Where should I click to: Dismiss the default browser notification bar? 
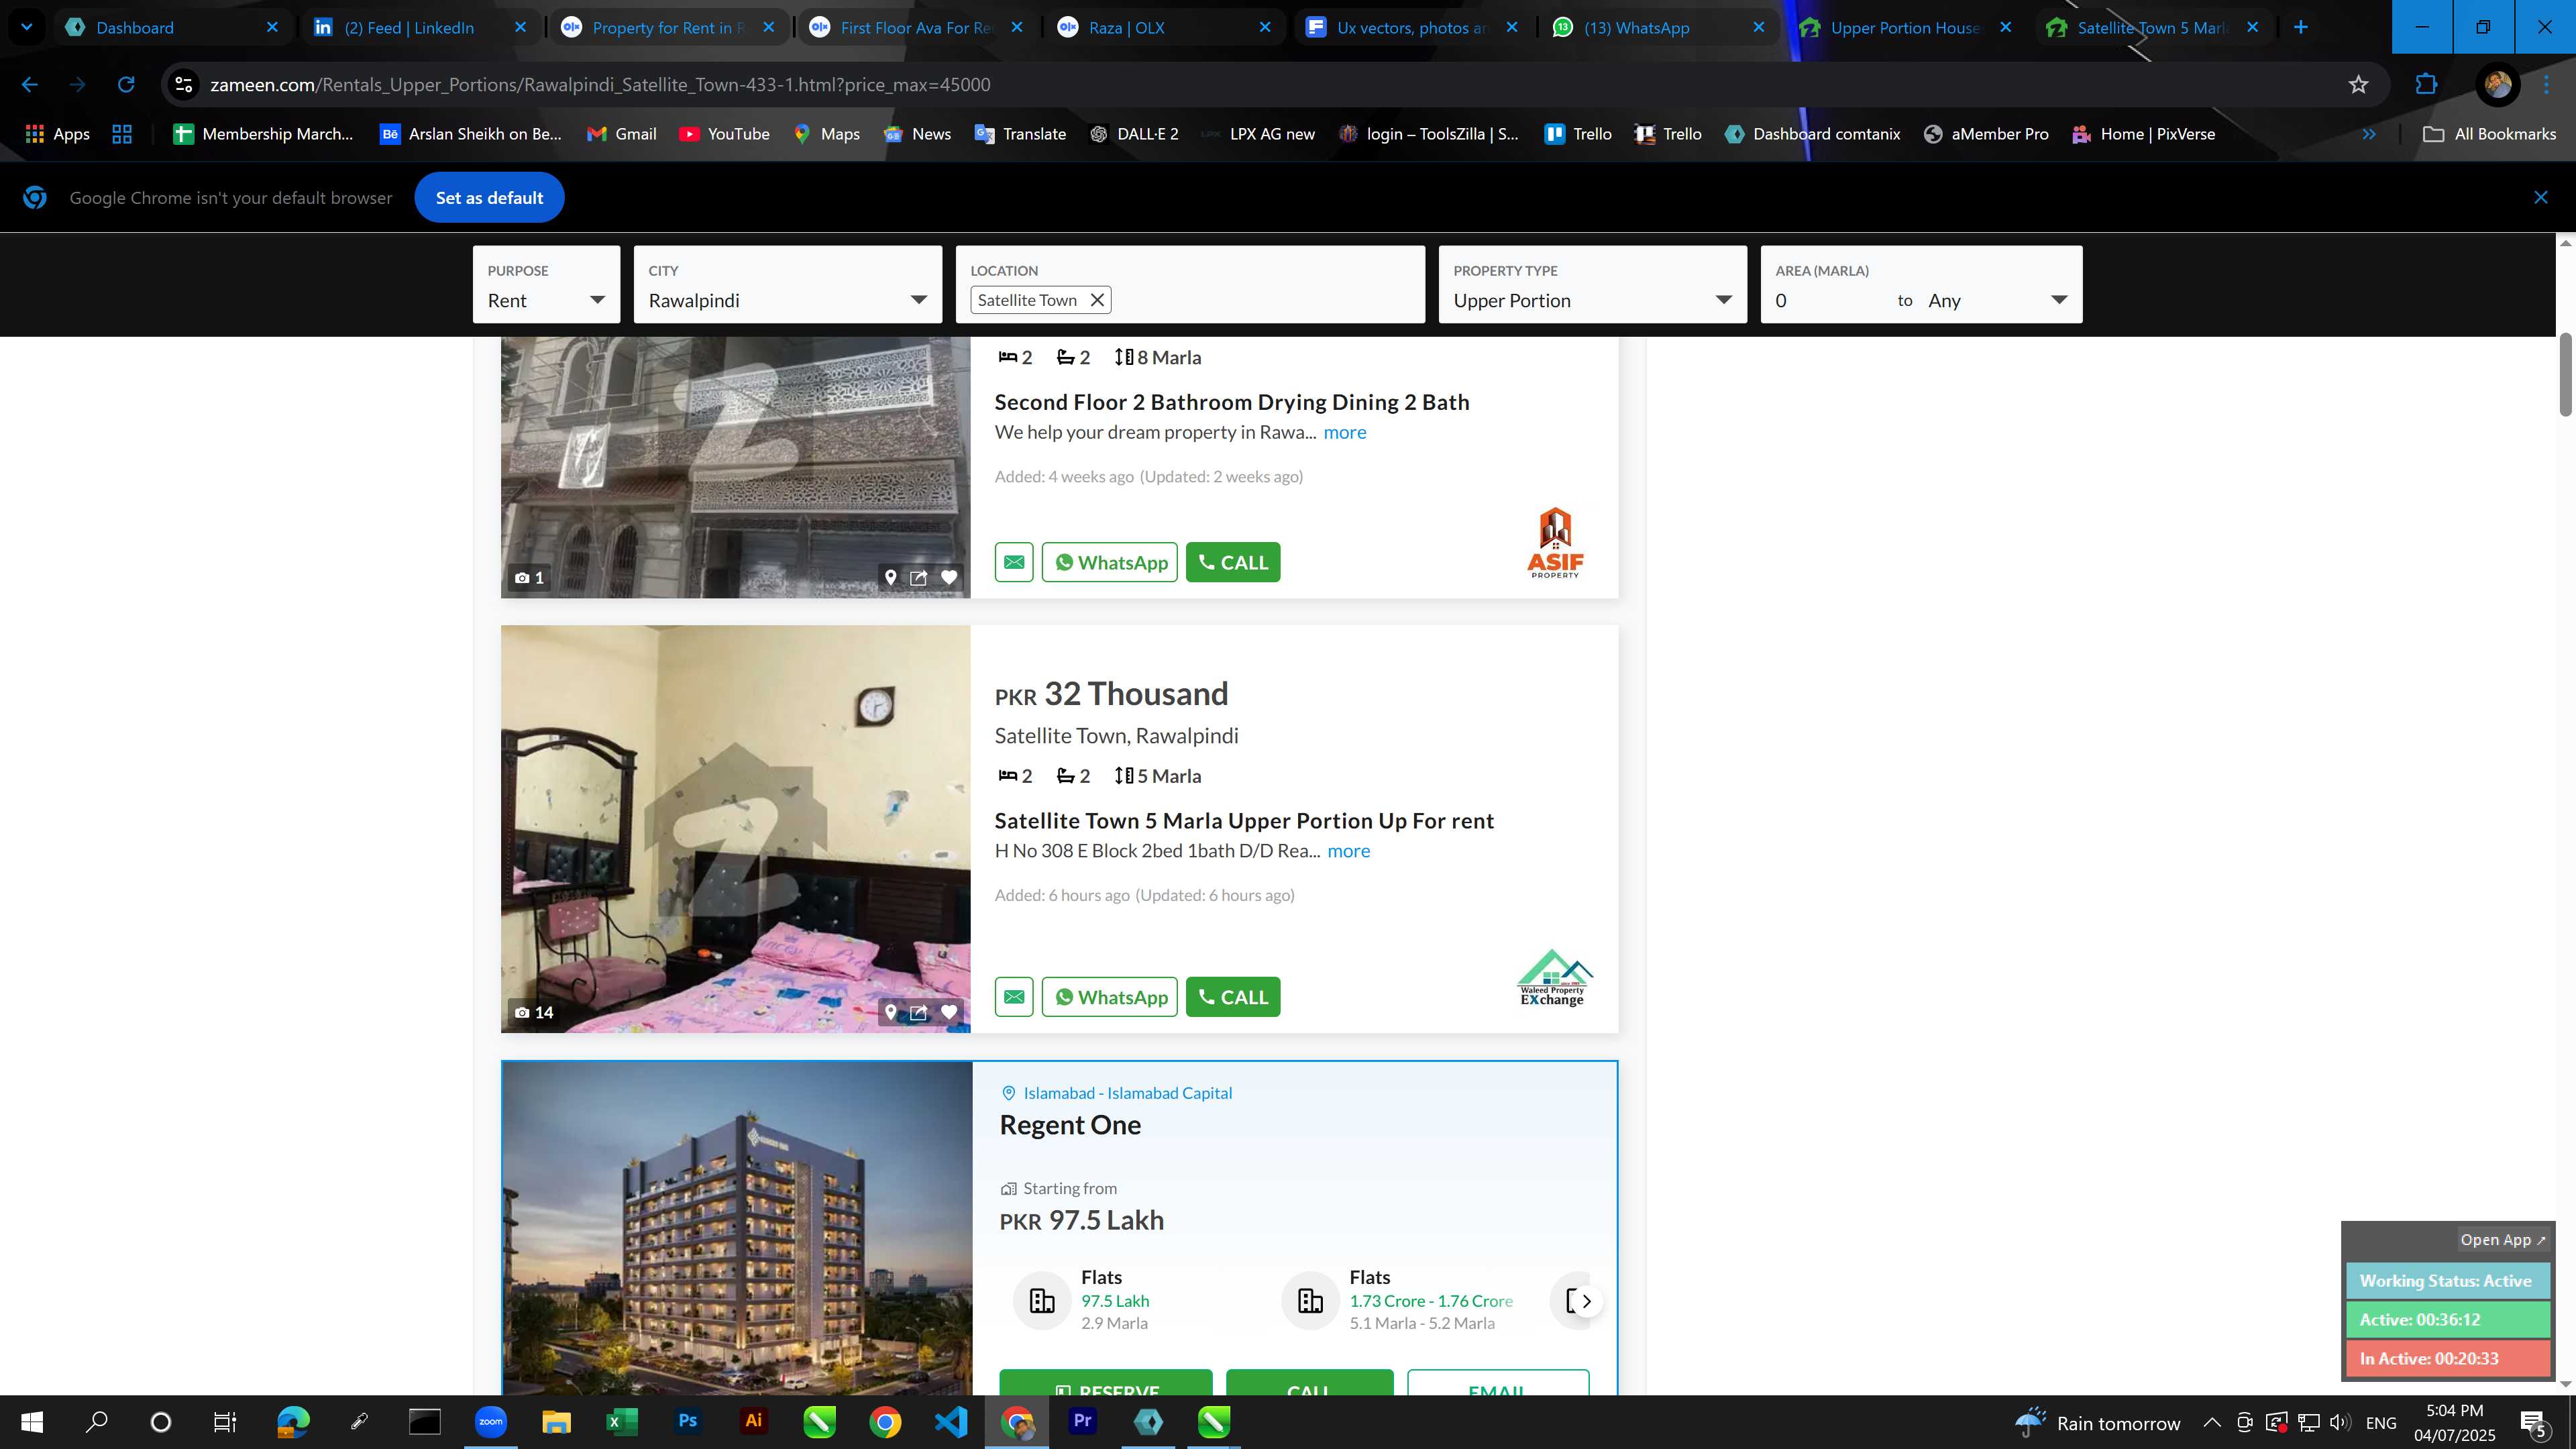click(x=2540, y=198)
